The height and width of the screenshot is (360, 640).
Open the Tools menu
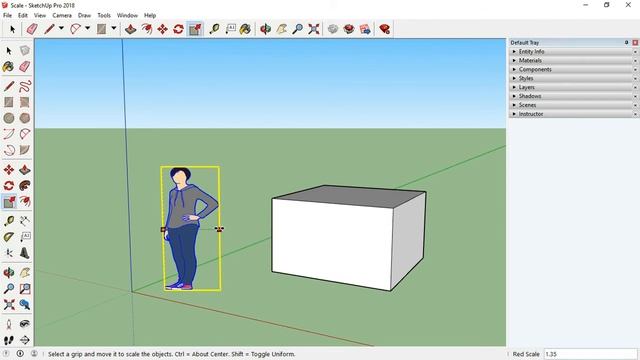(x=104, y=16)
